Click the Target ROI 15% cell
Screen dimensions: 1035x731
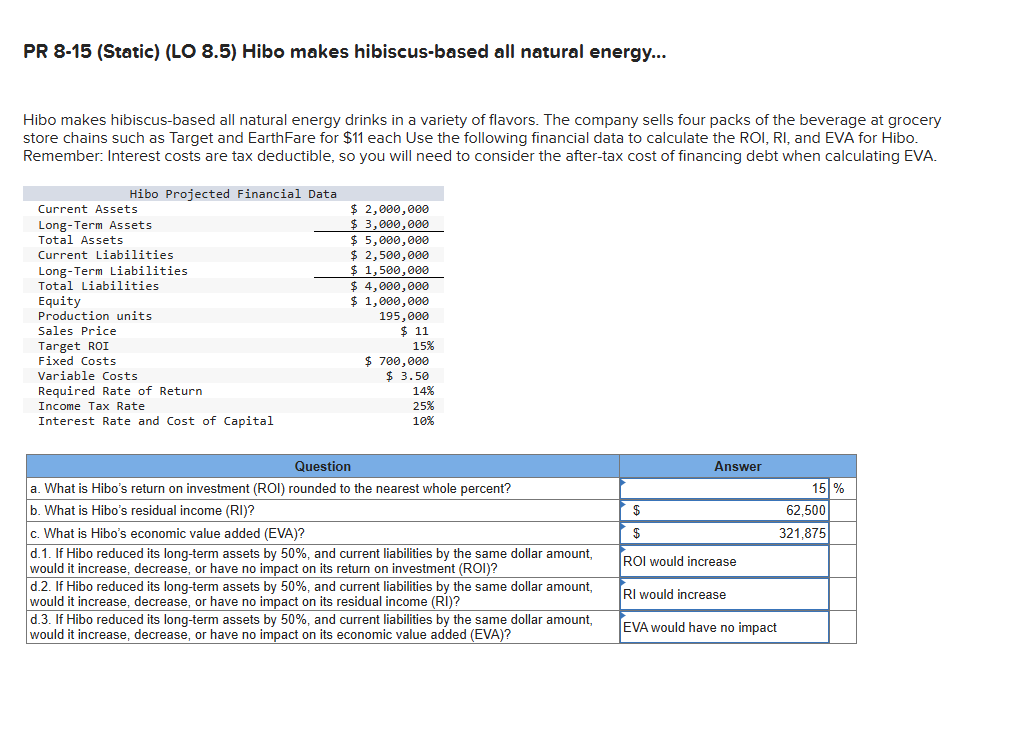423,345
